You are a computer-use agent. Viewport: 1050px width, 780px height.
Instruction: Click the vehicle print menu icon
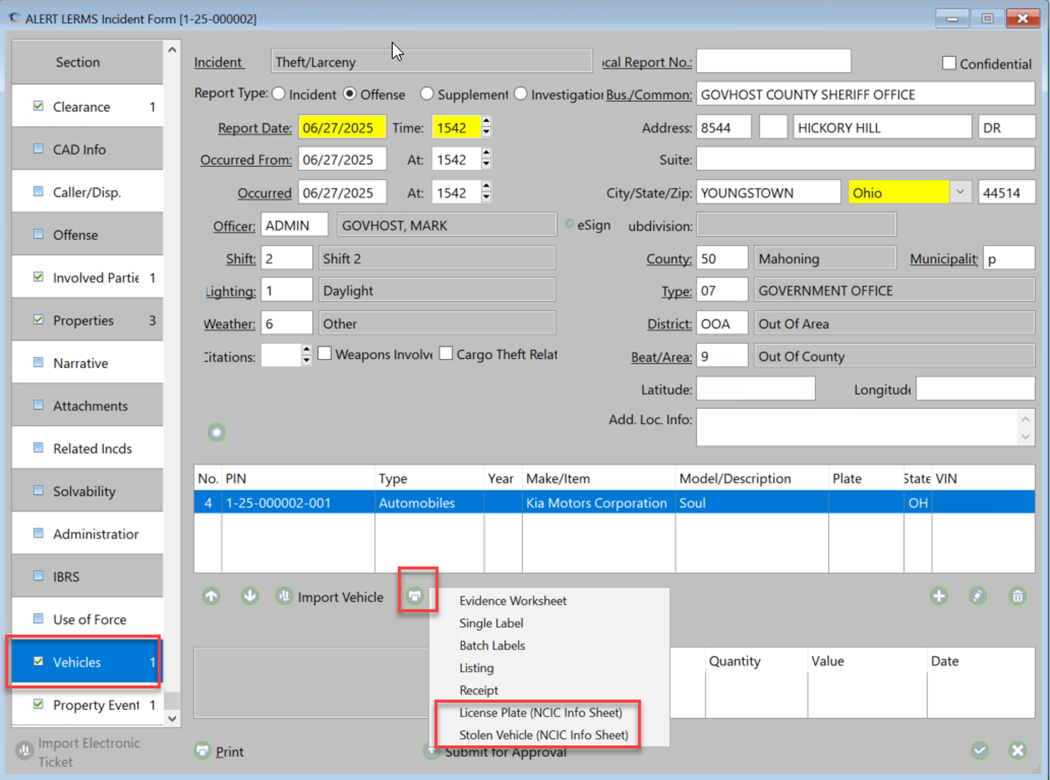click(x=415, y=597)
